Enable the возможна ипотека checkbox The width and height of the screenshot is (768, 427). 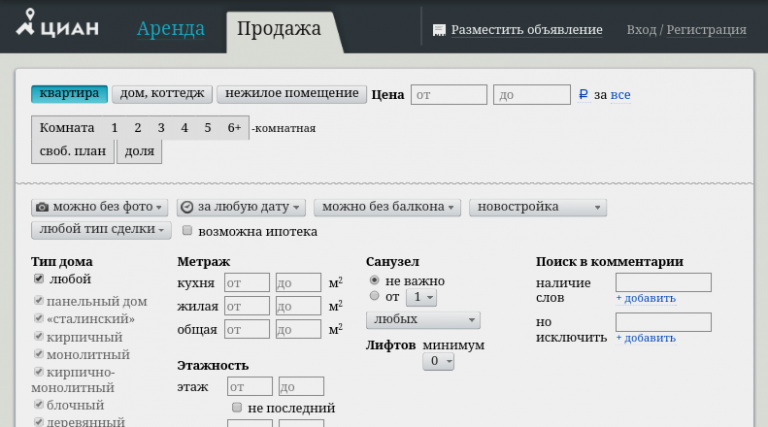[x=187, y=231]
